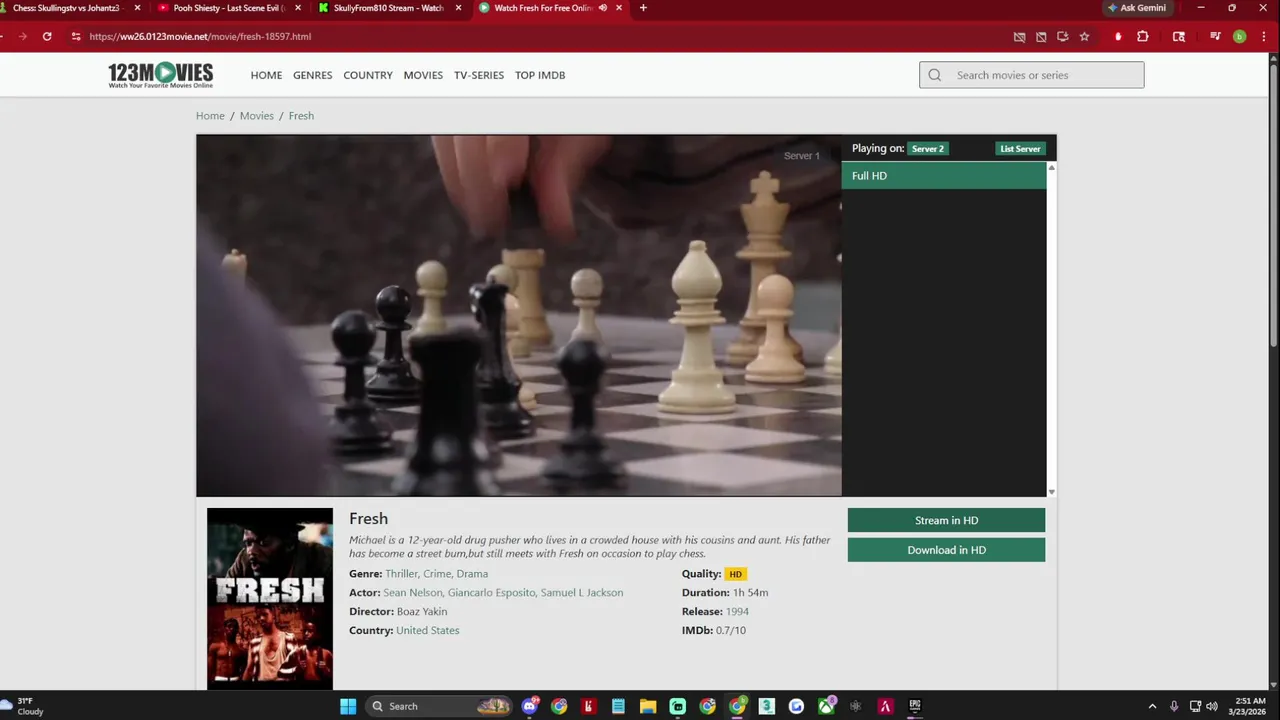Open actor Giancarlo Esposito link
Image resolution: width=1280 pixels, height=720 pixels.
pos(491,593)
